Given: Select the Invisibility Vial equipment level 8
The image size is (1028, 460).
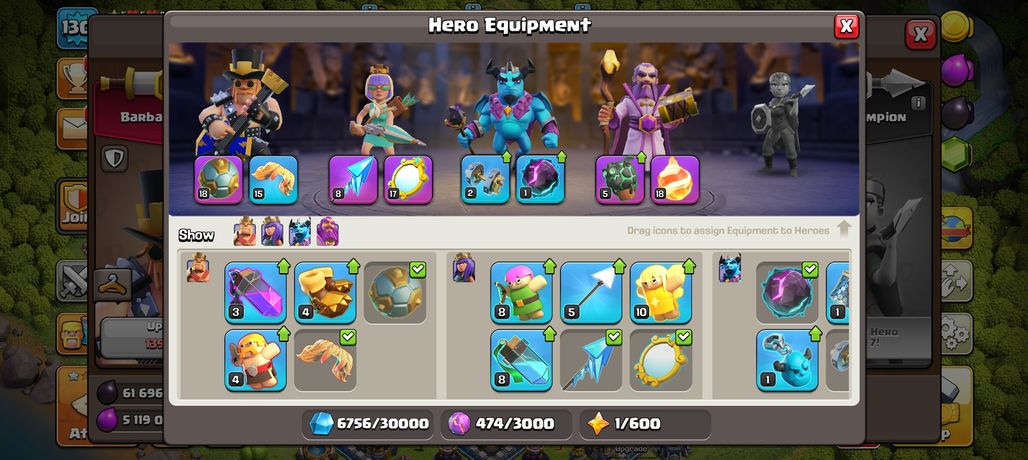Looking at the screenshot, I should click(522, 360).
